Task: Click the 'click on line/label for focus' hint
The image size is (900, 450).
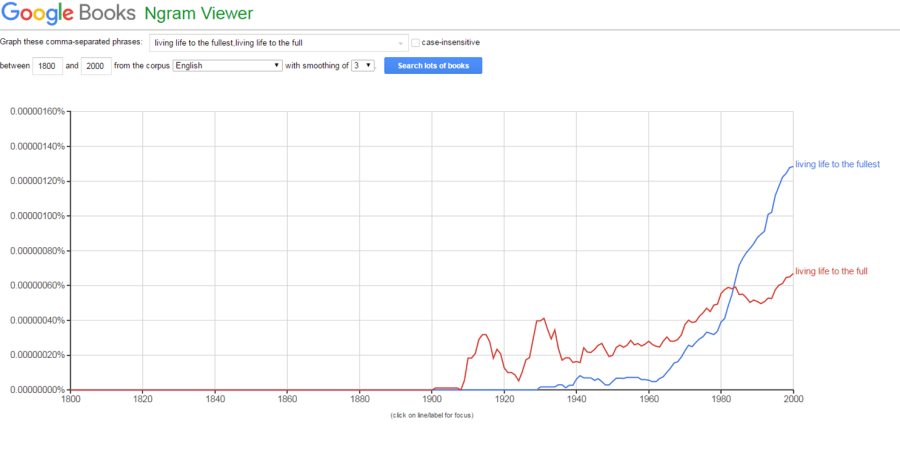Action: [x=432, y=414]
